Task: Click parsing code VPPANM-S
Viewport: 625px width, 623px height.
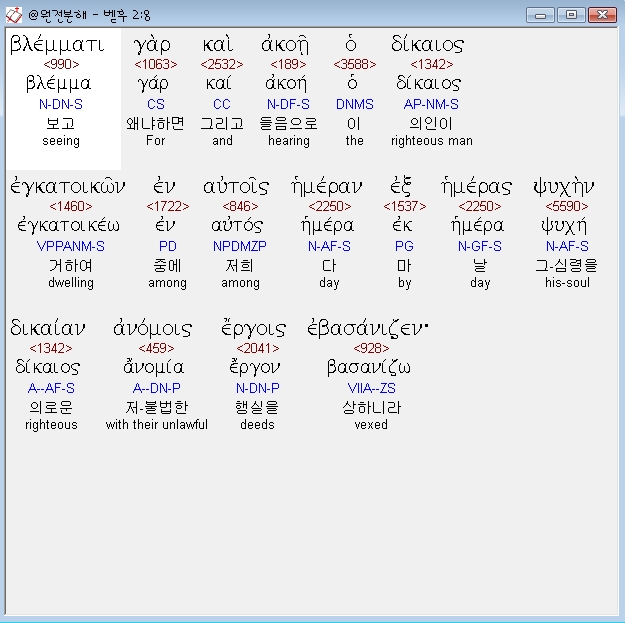Action: [x=71, y=246]
